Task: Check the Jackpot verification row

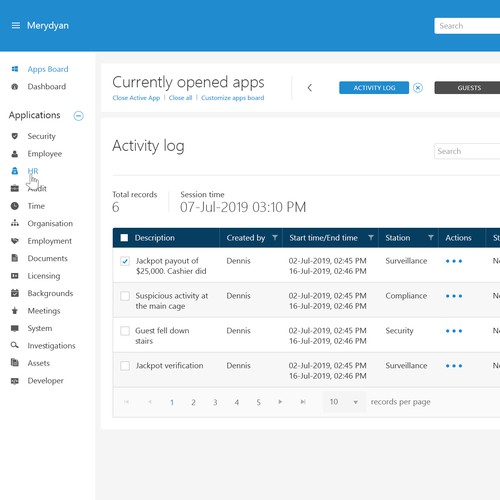Action: point(125,366)
